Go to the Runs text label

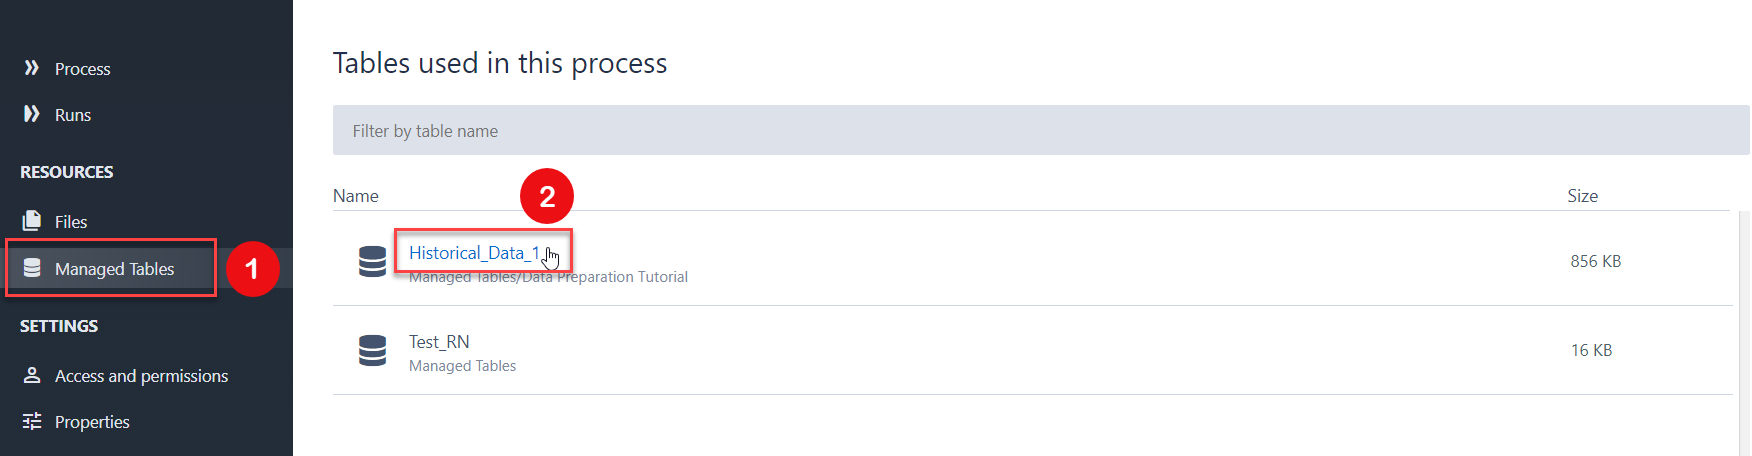[x=73, y=115]
